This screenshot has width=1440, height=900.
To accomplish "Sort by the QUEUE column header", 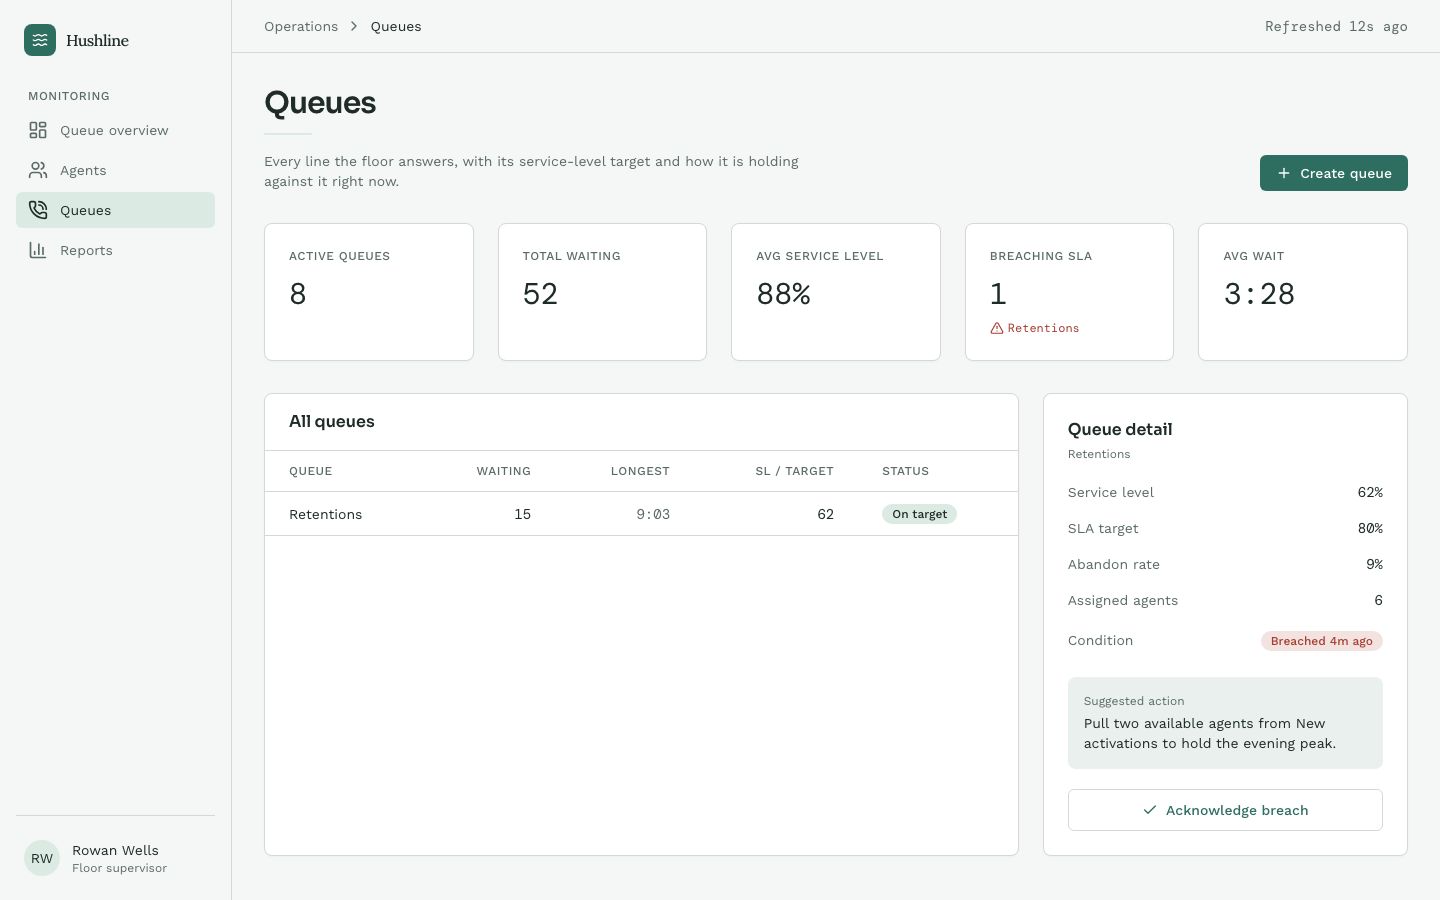I will (x=311, y=471).
